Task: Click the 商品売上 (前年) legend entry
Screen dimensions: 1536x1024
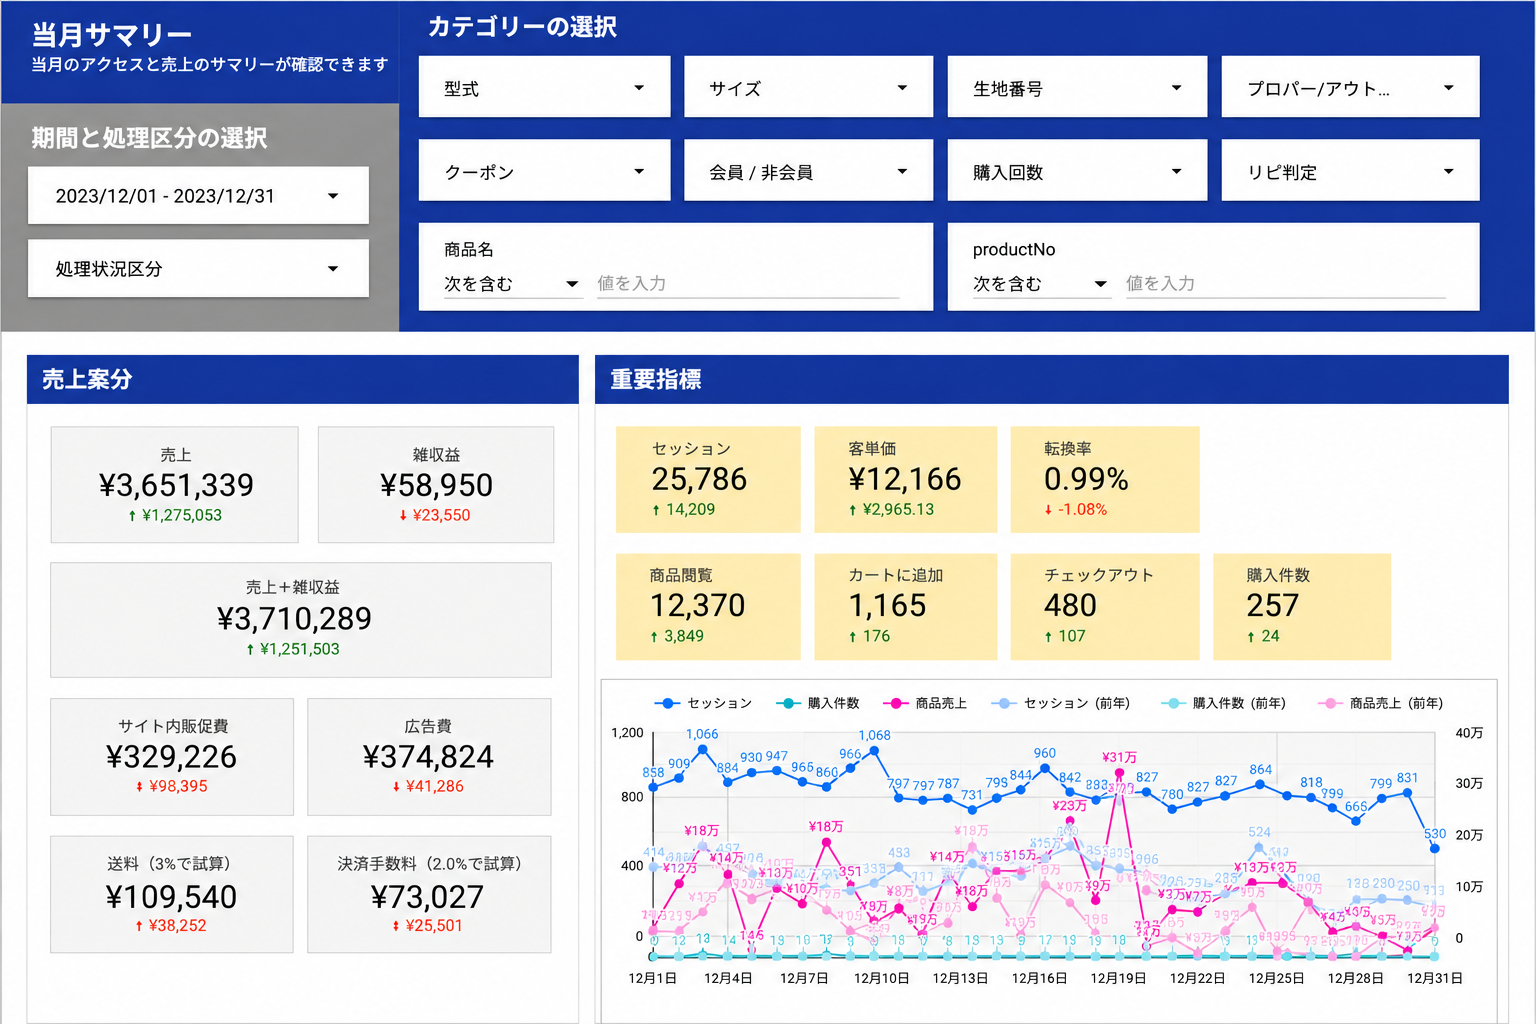Action: [1380, 703]
